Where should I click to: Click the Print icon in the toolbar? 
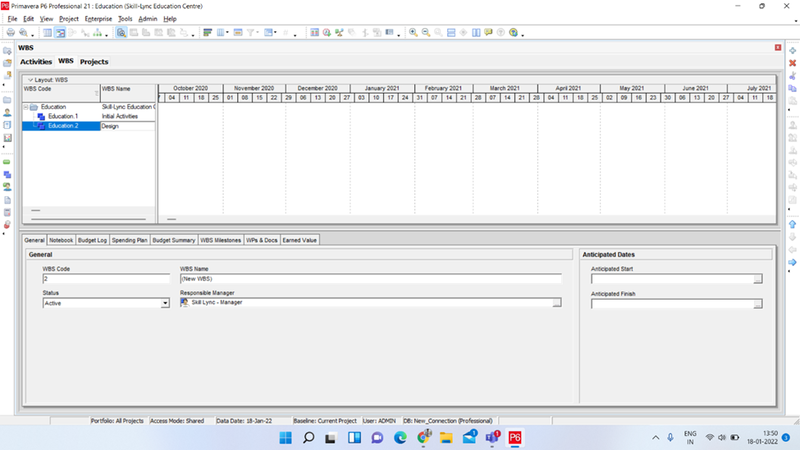pyautogui.click(x=10, y=33)
